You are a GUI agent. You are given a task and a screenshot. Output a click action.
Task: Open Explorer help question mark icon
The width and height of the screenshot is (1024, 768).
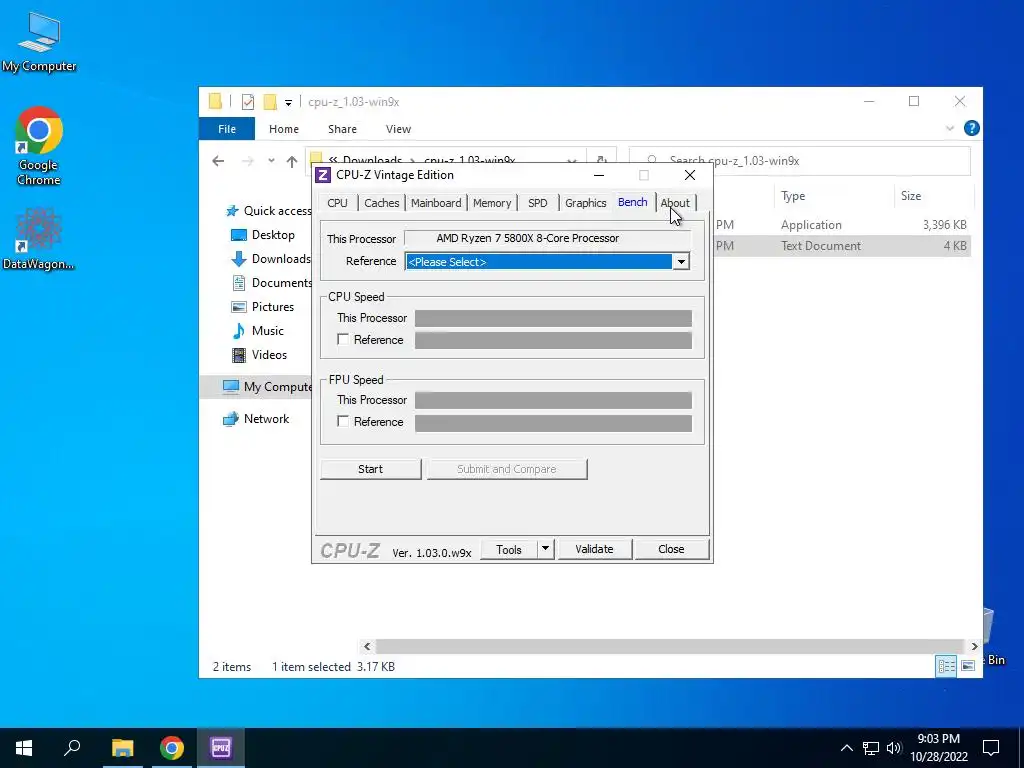971,129
